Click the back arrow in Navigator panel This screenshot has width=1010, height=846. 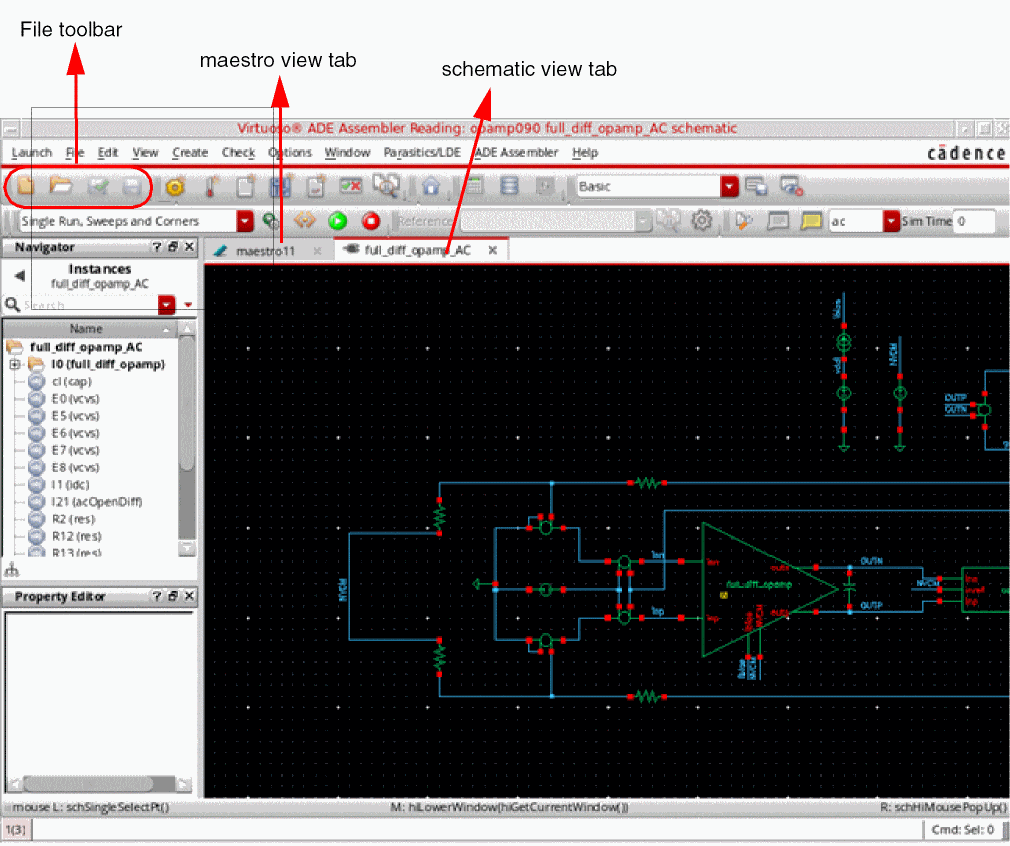[19, 276]
